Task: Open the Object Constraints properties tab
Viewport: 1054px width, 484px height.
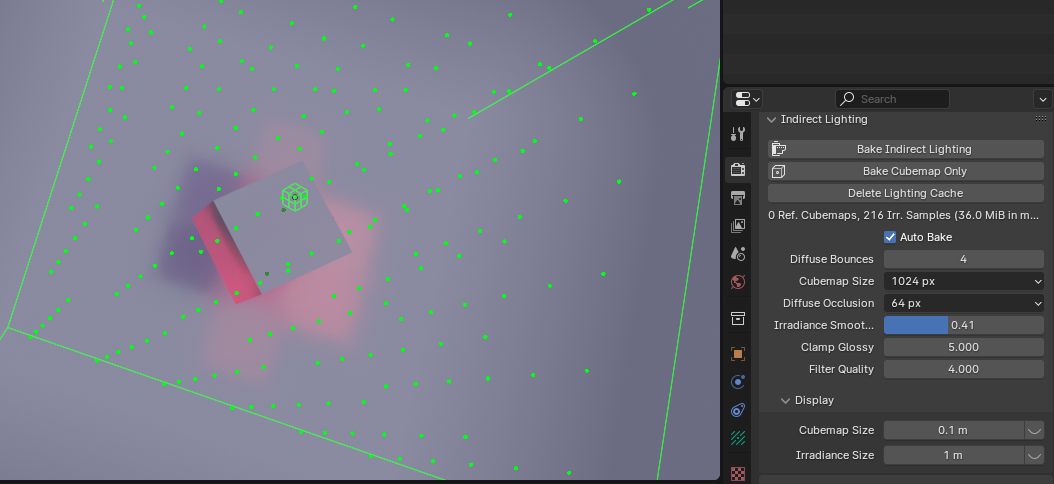Action: [737, 410]
